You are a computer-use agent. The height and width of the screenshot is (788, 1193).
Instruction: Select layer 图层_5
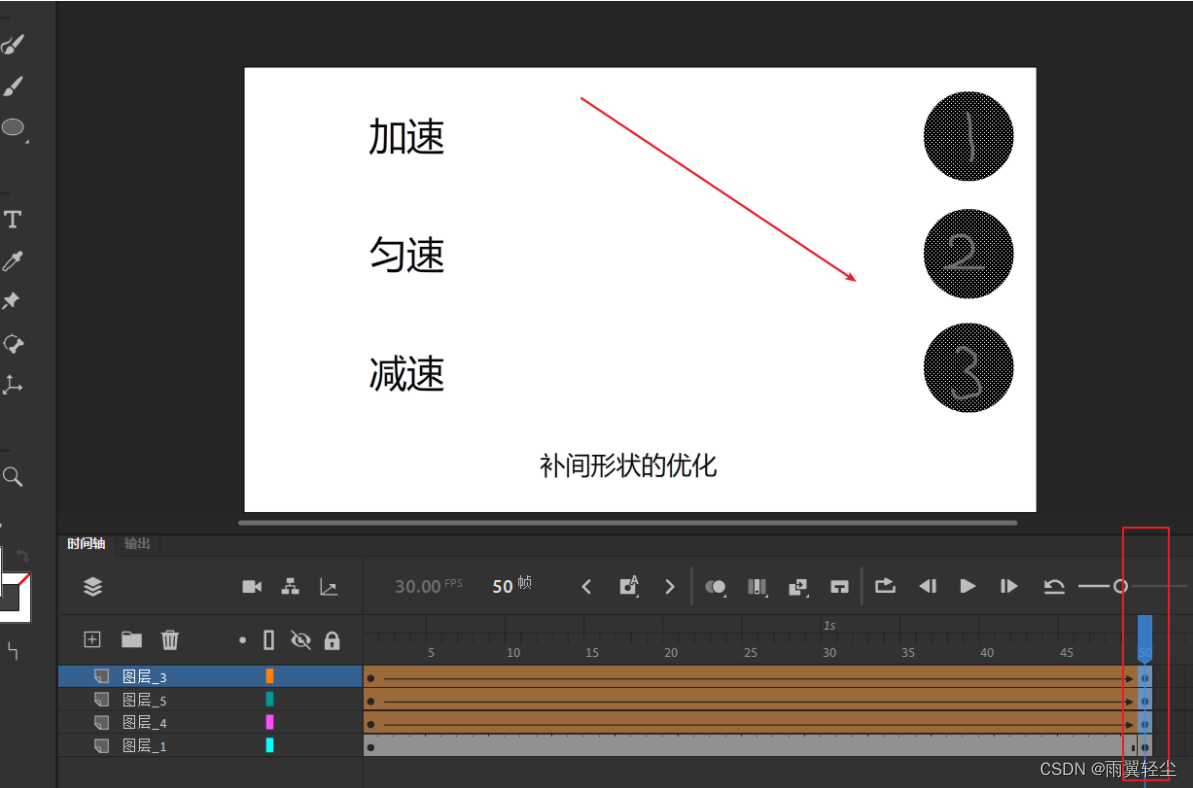(210, 699)
